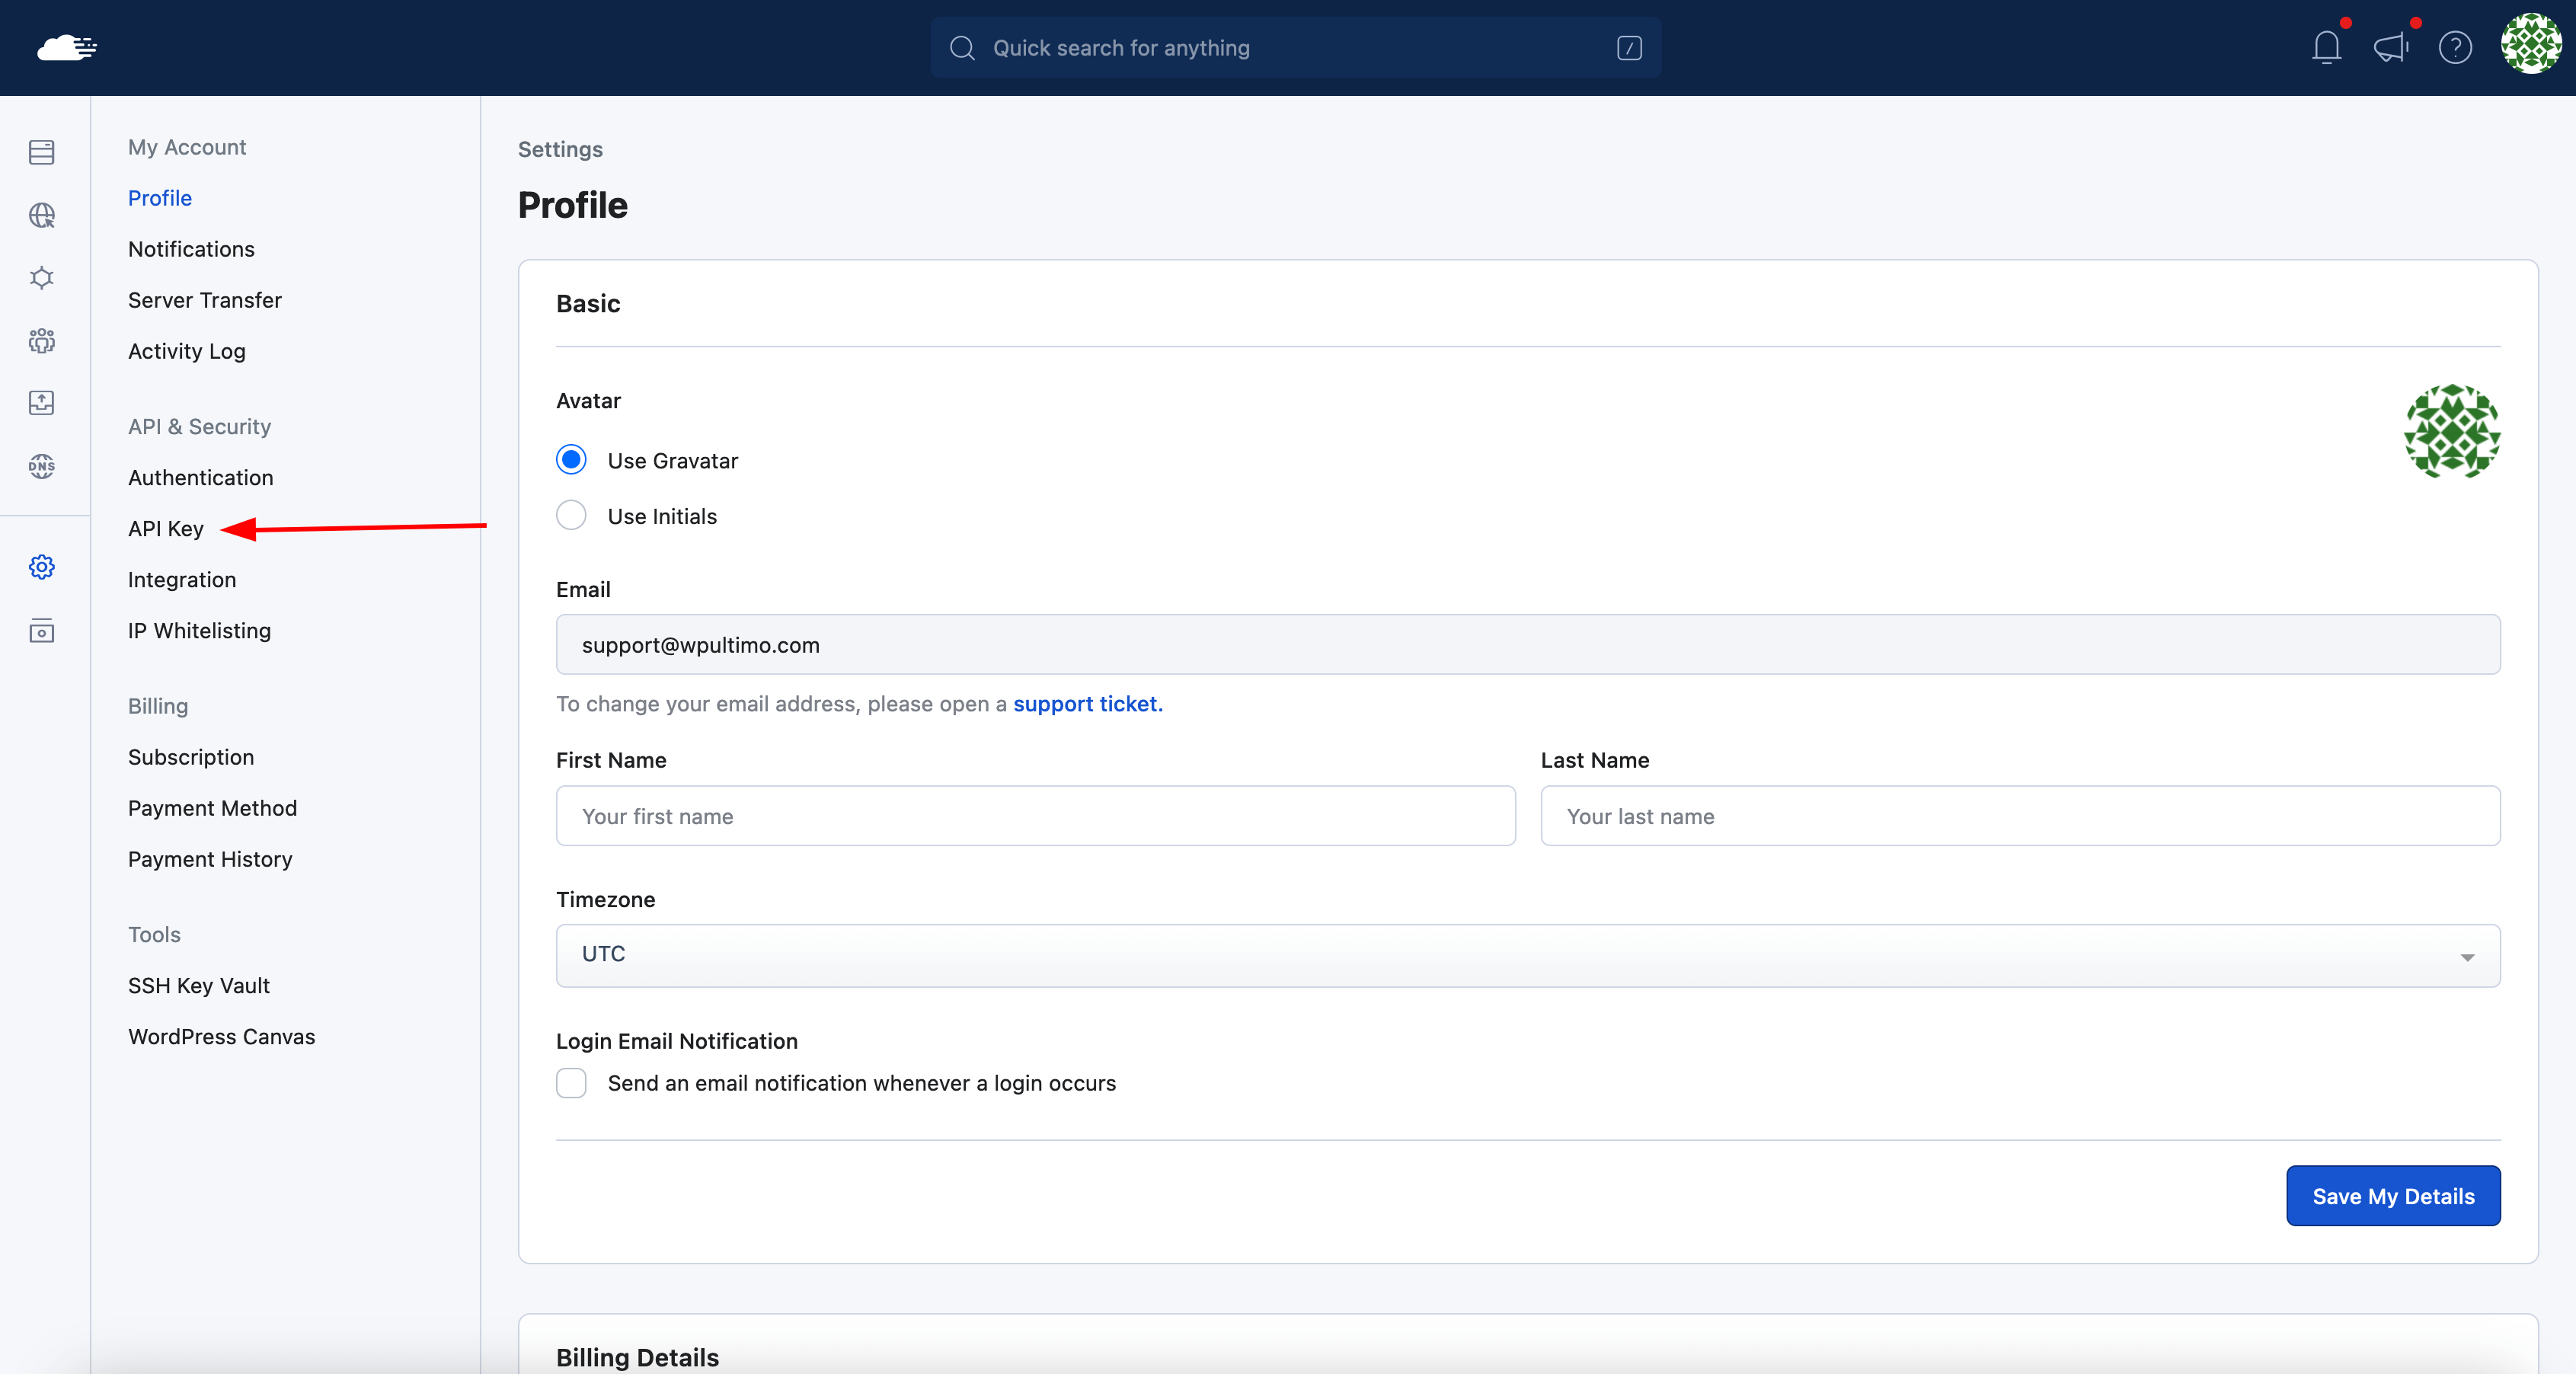Open Authentication settings
The width and height of the screenshot is (2576, 1374).
tap(201, 478)
